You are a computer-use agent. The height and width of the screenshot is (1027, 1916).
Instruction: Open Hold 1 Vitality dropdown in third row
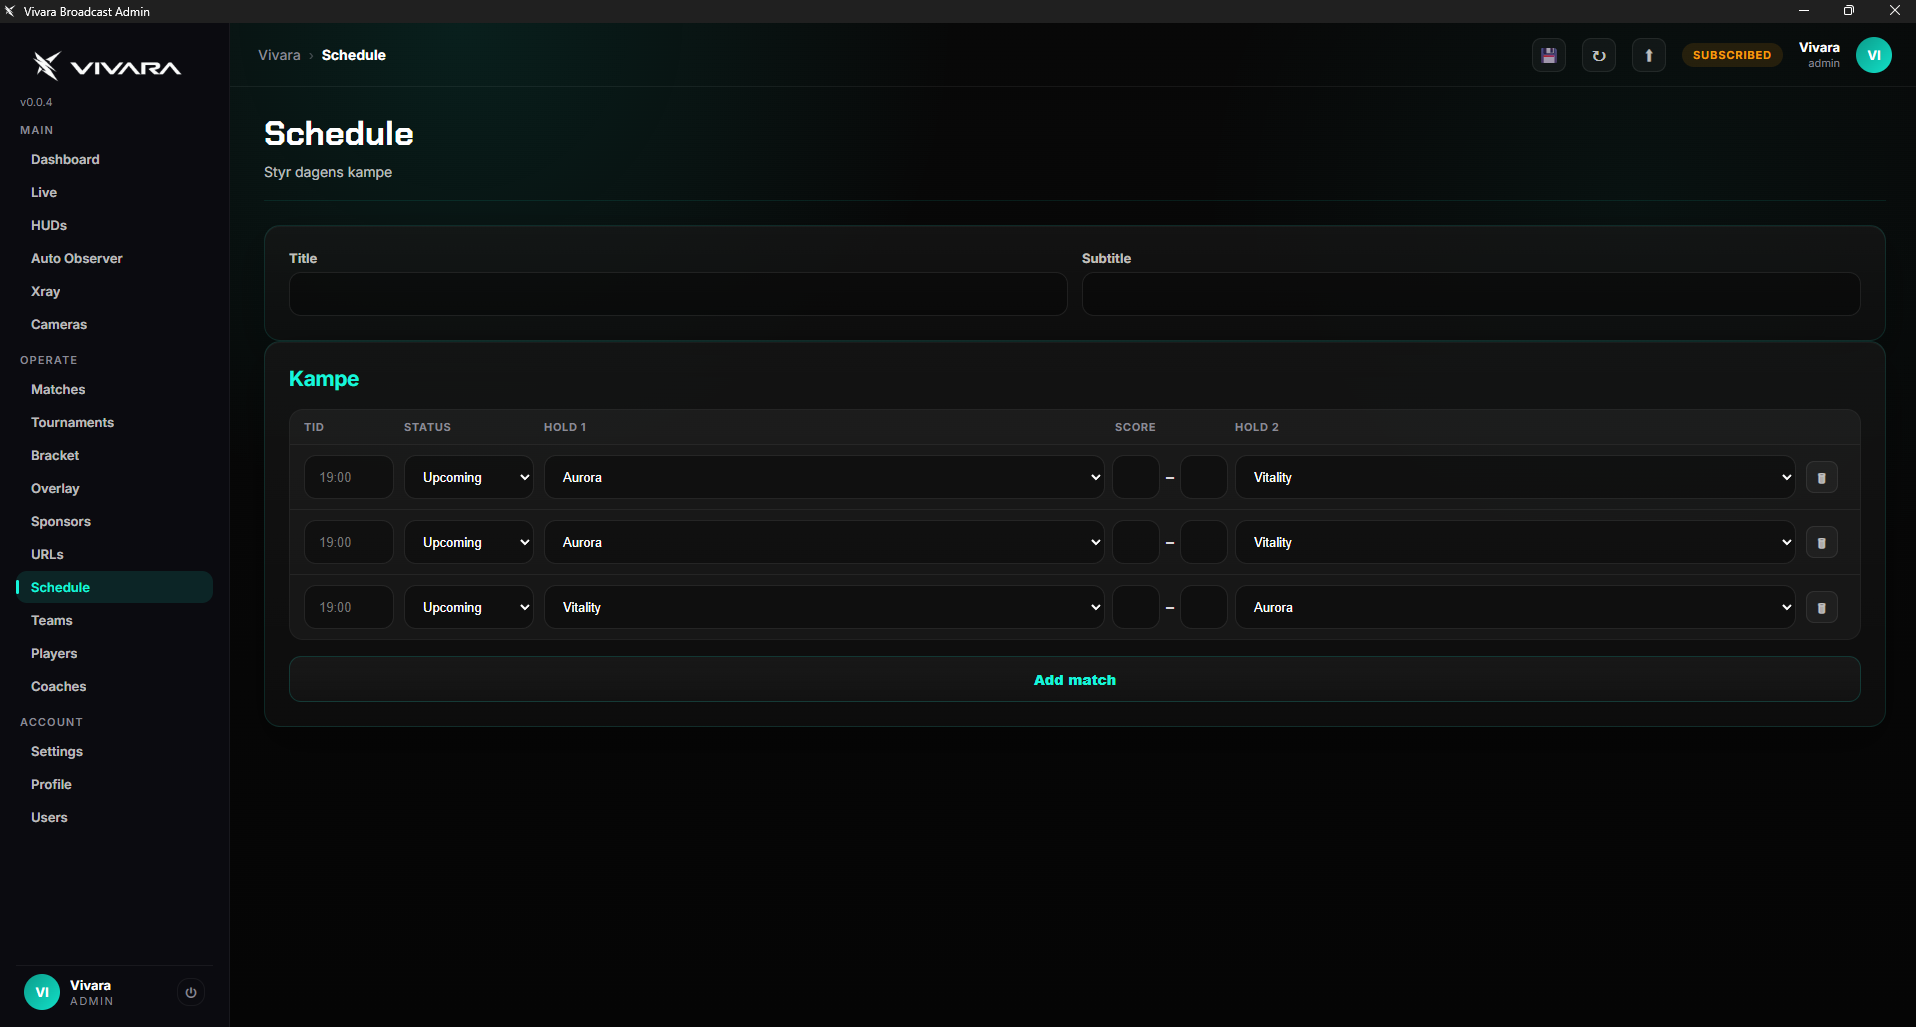[824, 607]
